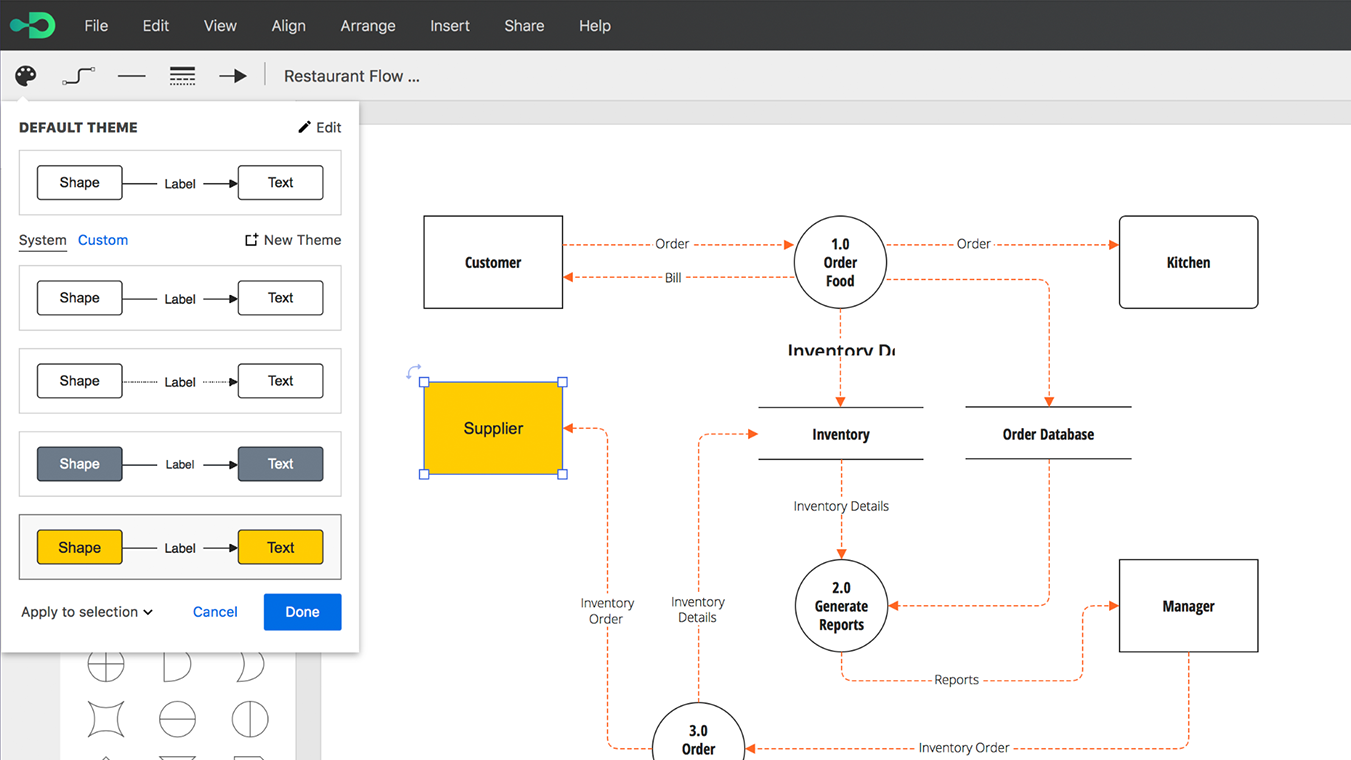The height and width of the screenshot is (760, 1351).
Task: Cancel the theme selection
Action: point(215,611)
